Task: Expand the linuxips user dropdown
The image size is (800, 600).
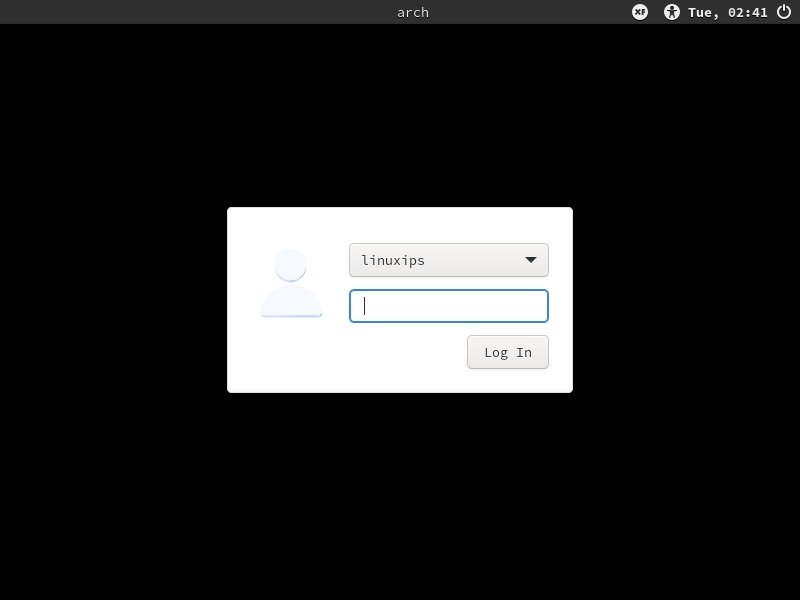Action: 449,260
